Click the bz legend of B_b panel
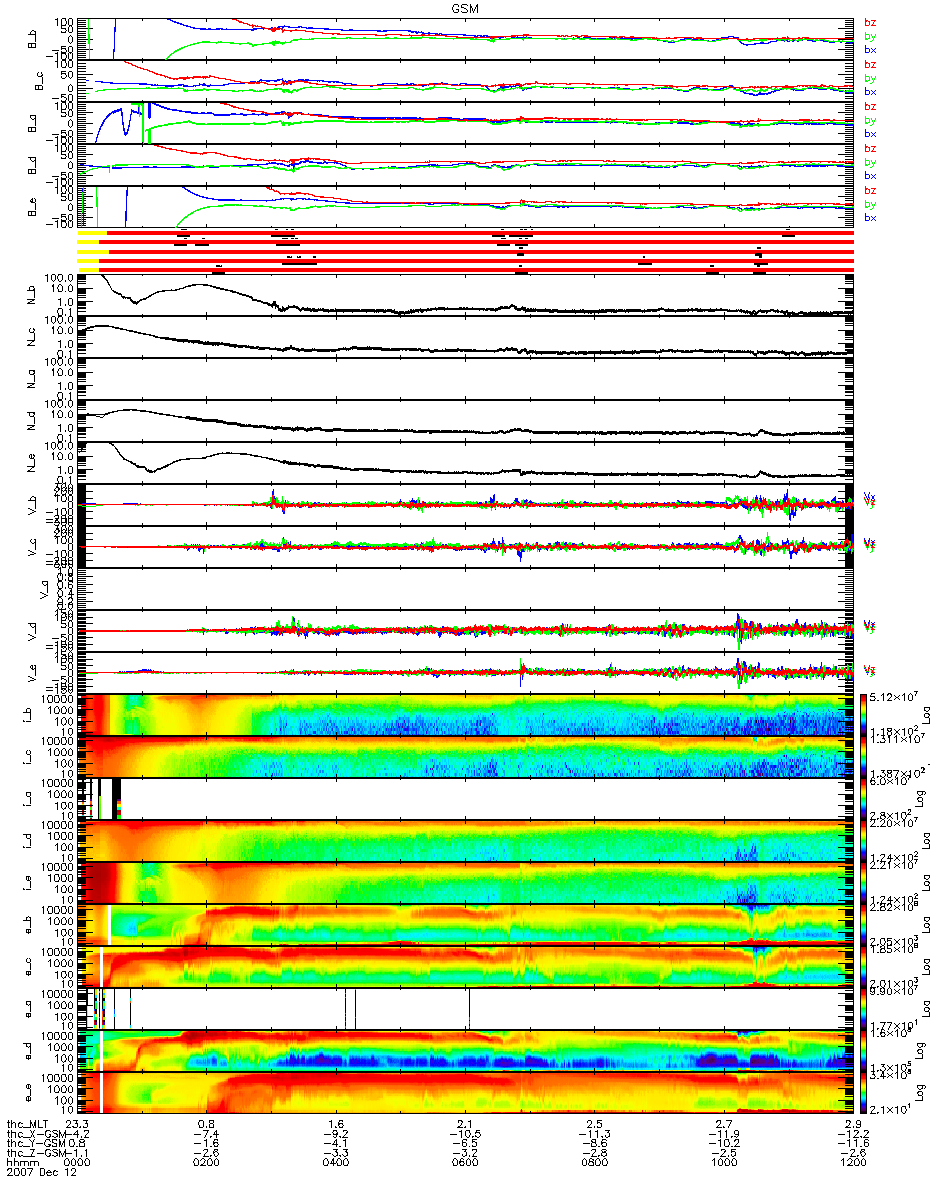Image resolution: width=930 pixels, height=1200 pixels. [x=870, y=22]
